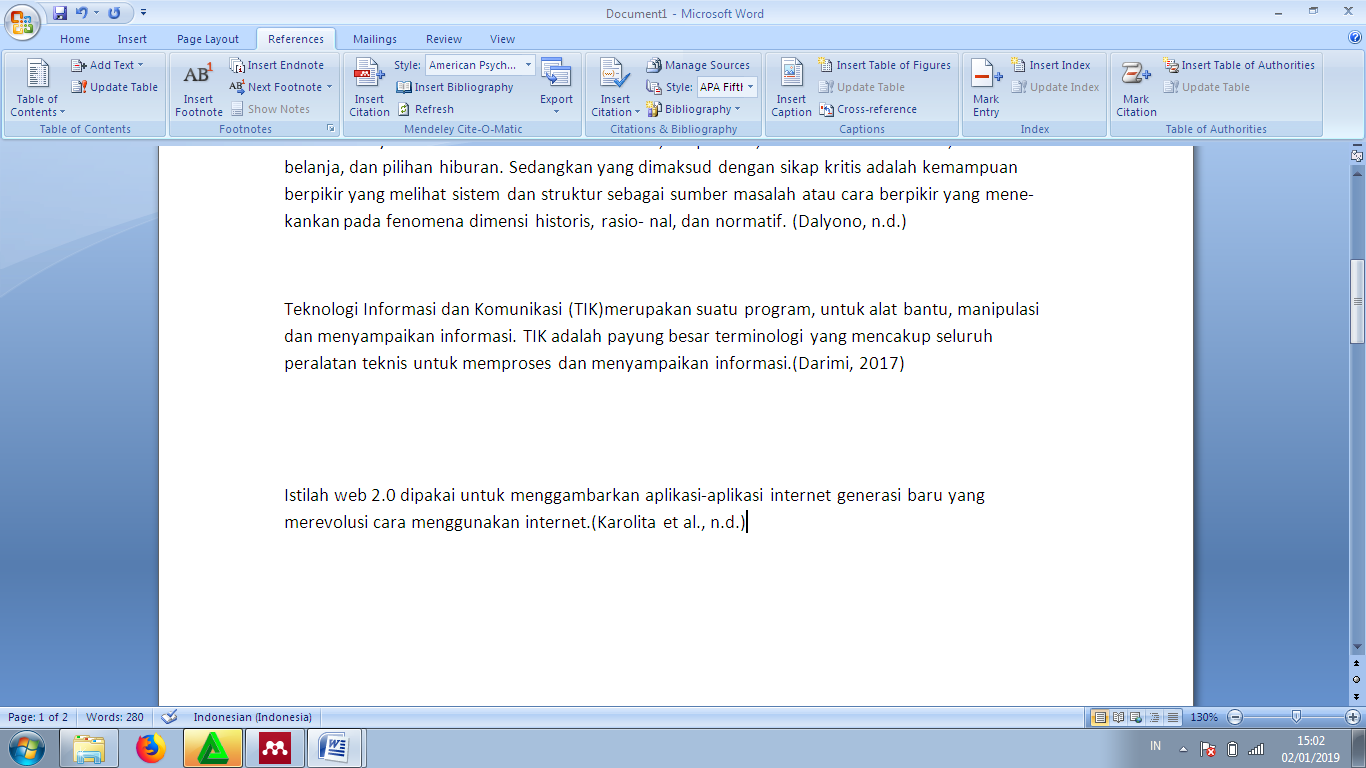Open the Mailings tab
1366x768 pixels.
375,39
